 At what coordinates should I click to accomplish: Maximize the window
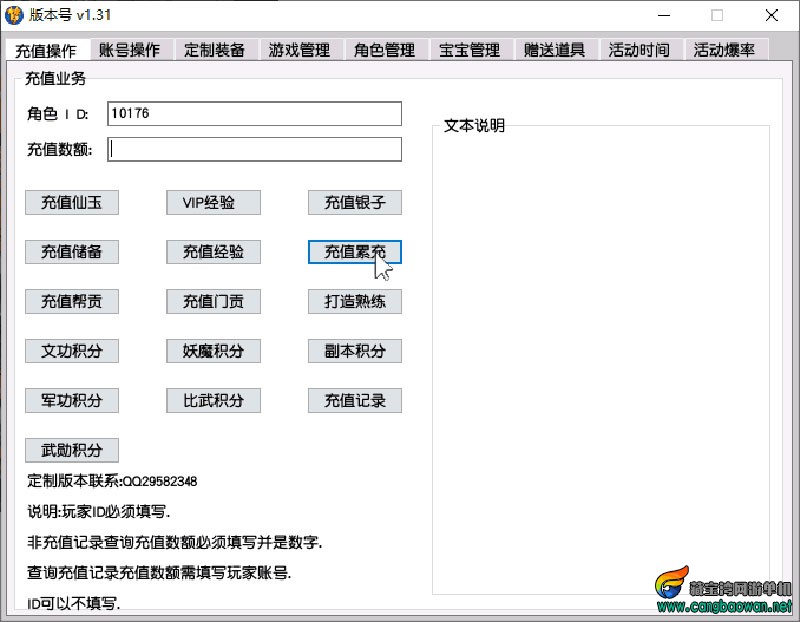tap(717, 15)
